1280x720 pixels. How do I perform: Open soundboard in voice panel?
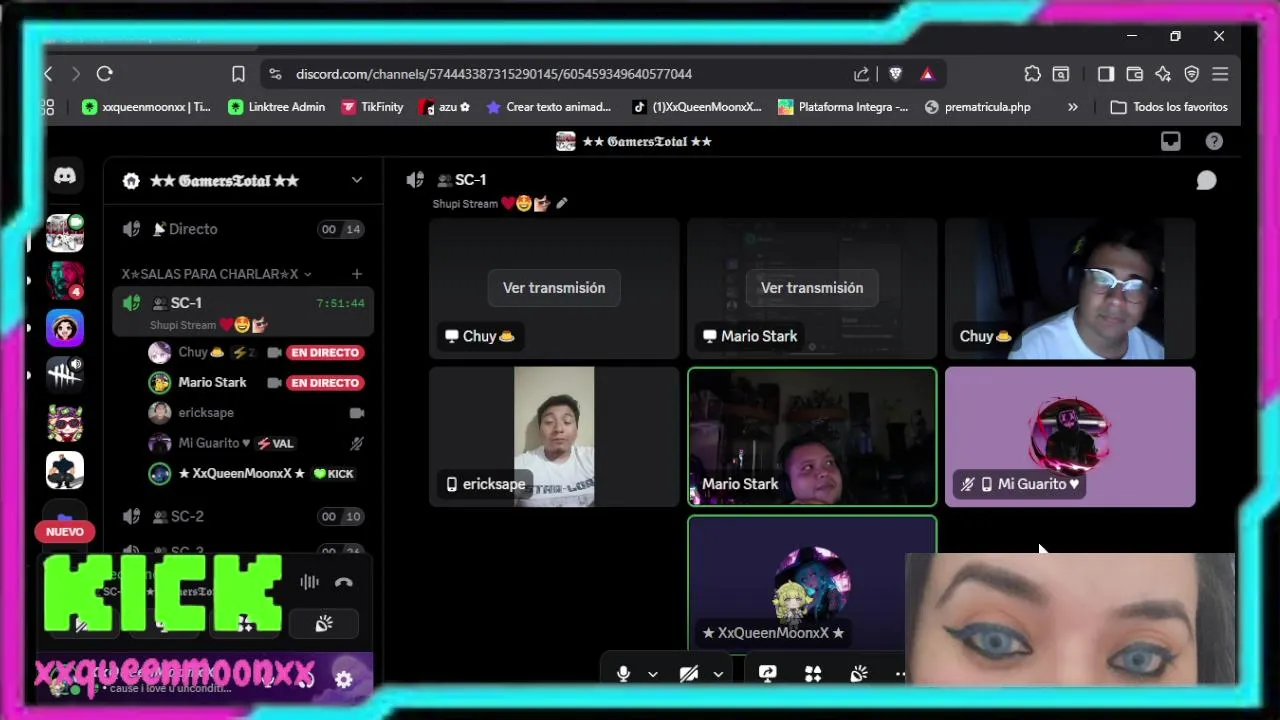(x=324, y=624)
